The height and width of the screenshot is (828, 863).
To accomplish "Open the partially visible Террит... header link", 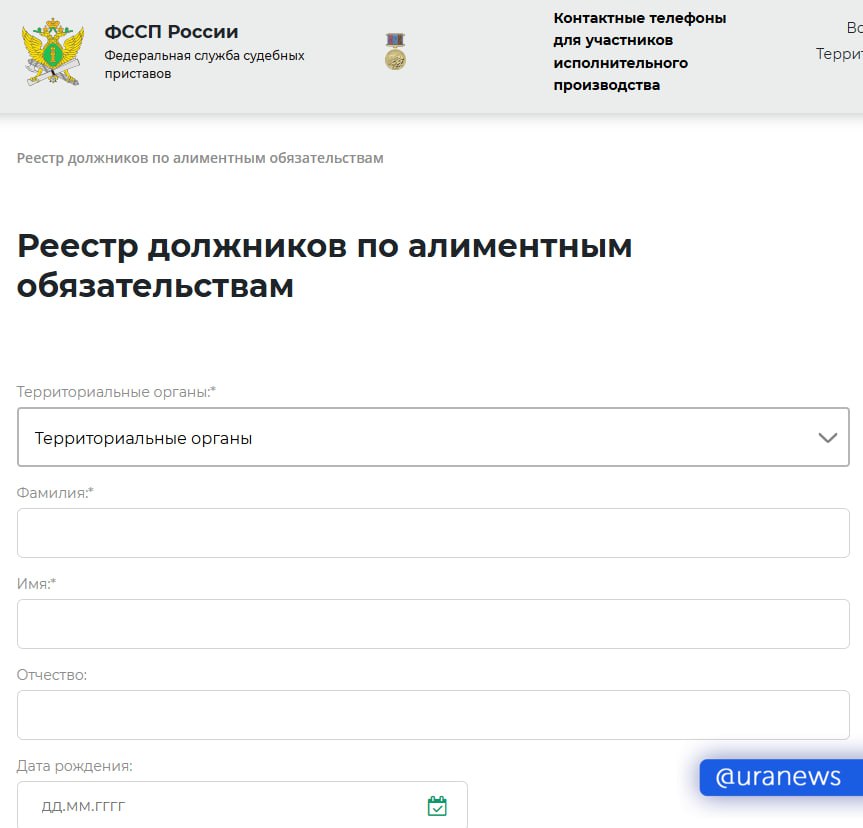I will (x=839, y=54).
